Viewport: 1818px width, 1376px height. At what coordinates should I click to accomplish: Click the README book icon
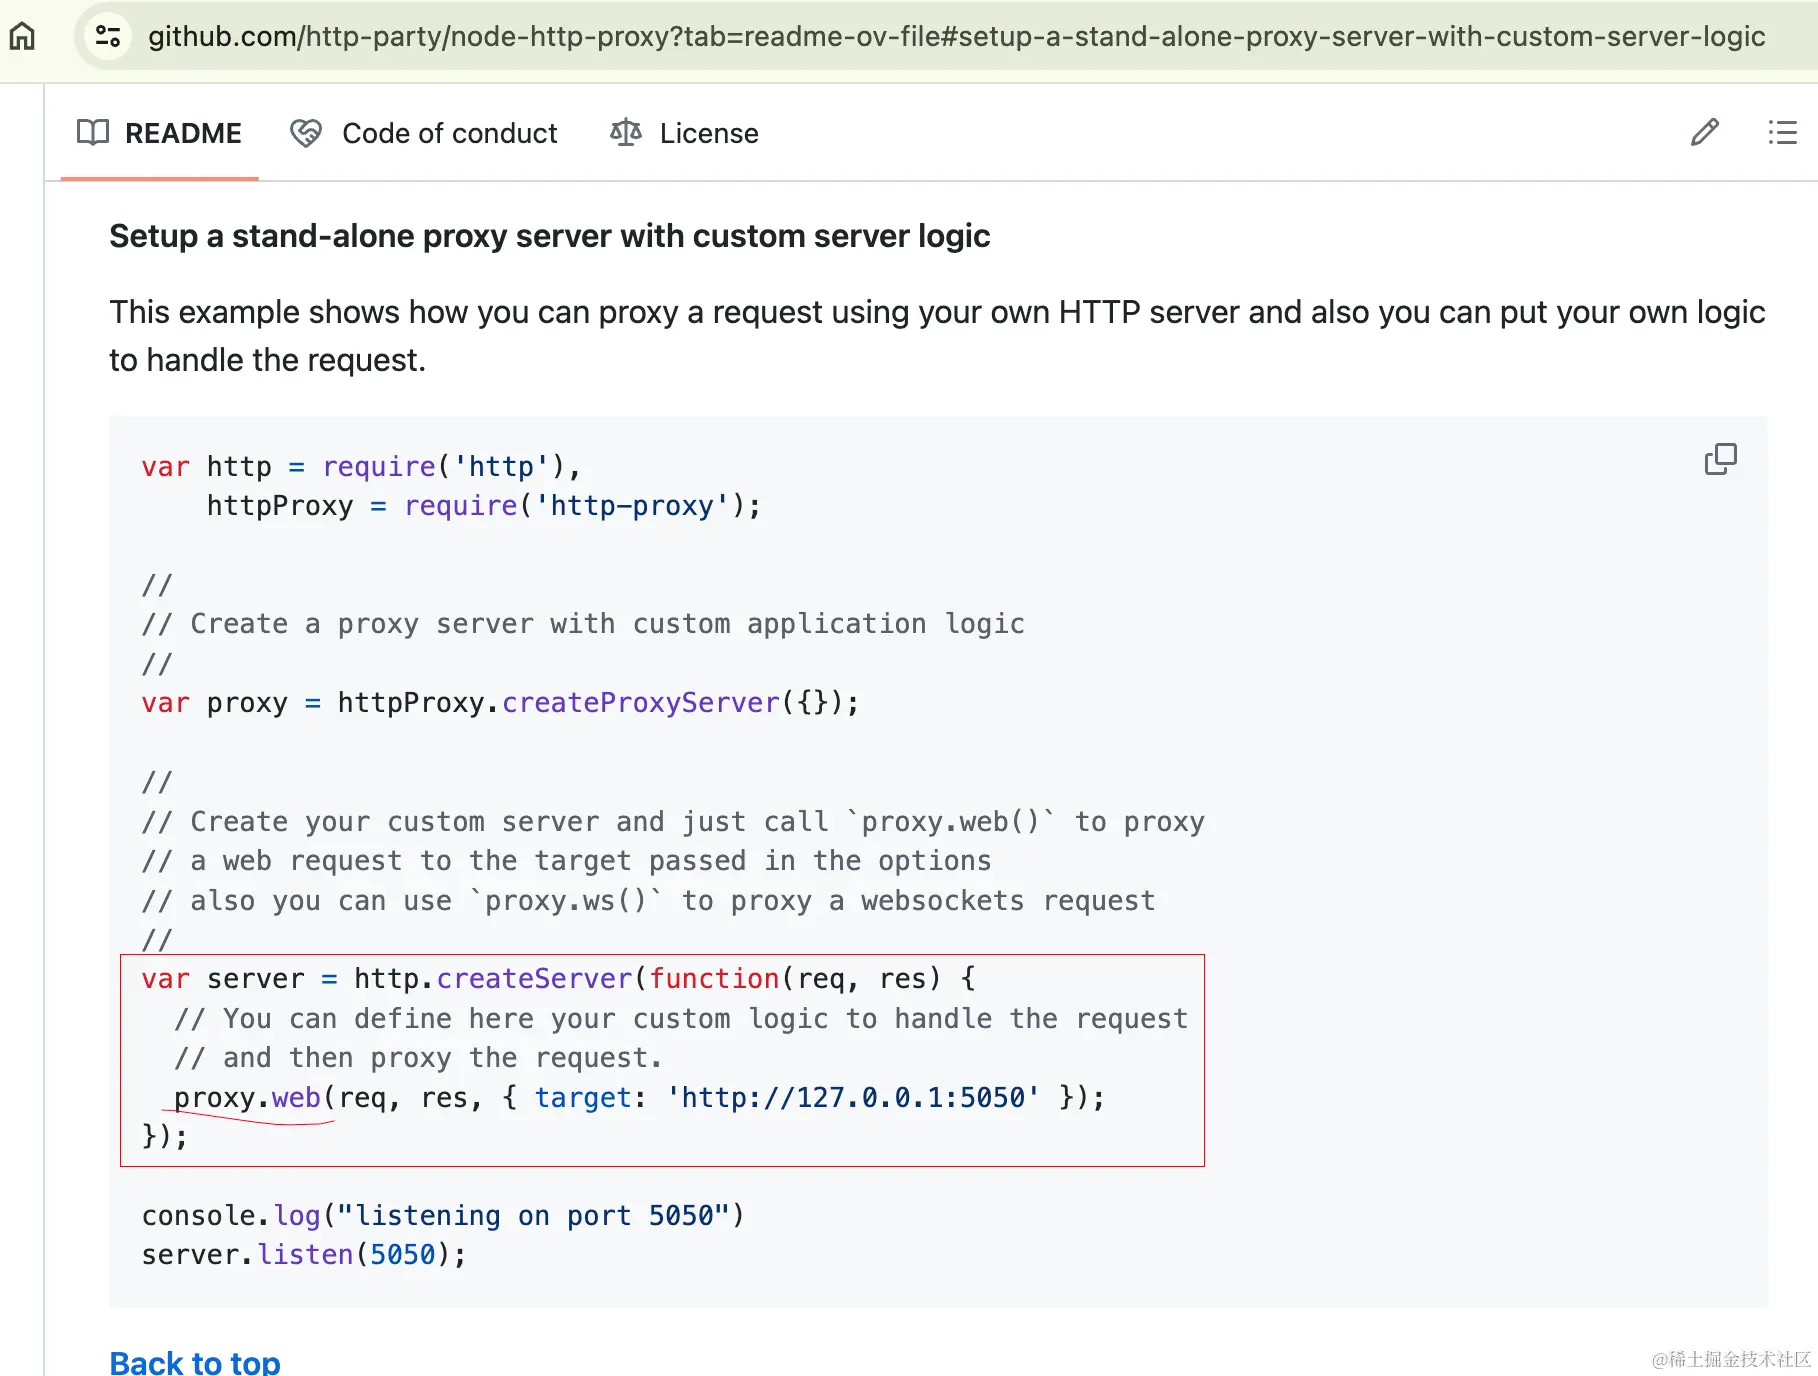click(x=93, y=133)
